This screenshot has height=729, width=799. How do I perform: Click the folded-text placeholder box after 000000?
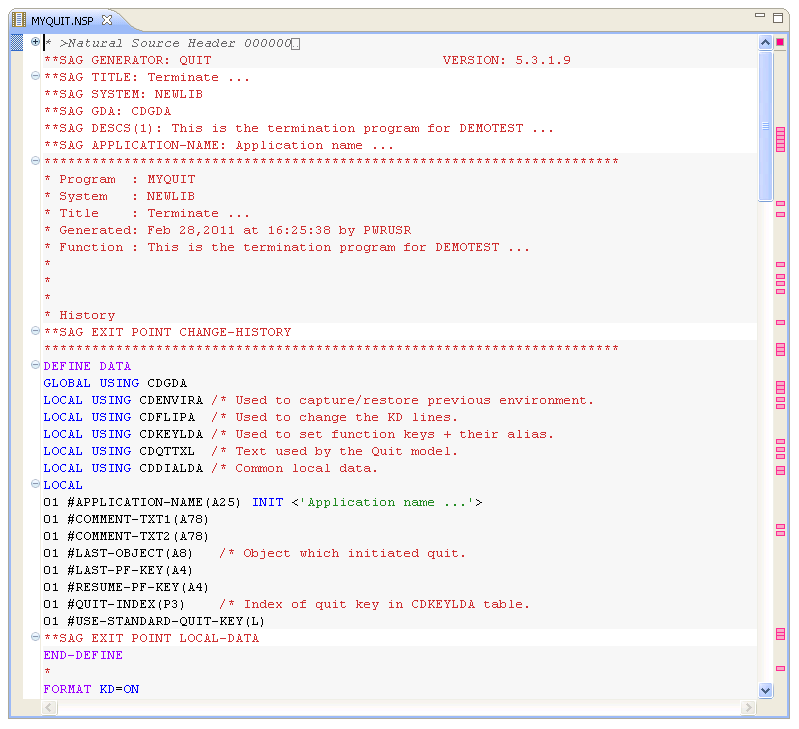295,44
